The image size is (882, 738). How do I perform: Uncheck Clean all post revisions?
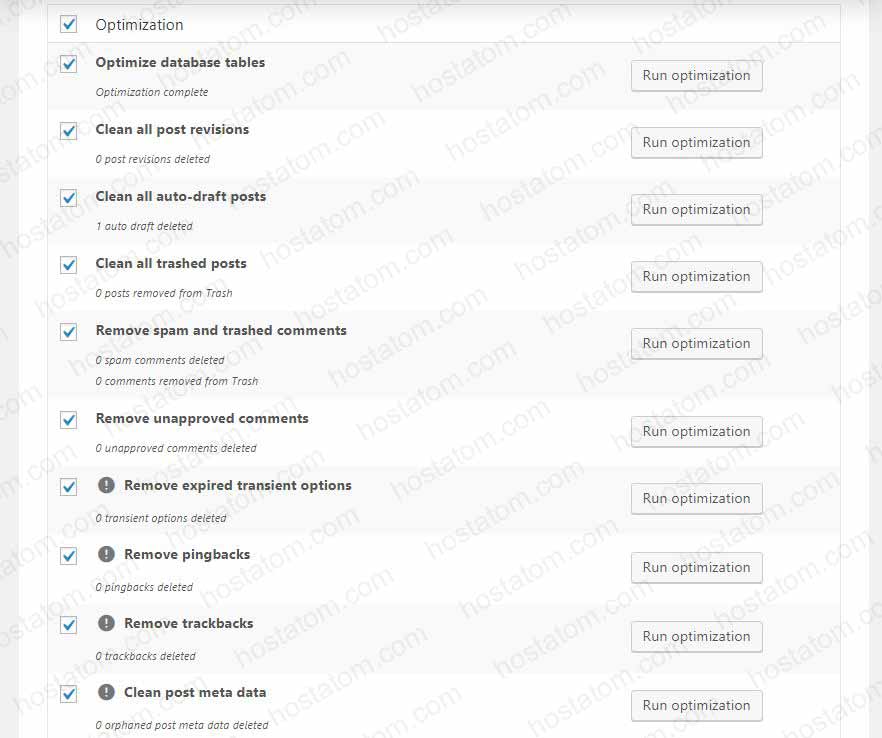(68, 131)
